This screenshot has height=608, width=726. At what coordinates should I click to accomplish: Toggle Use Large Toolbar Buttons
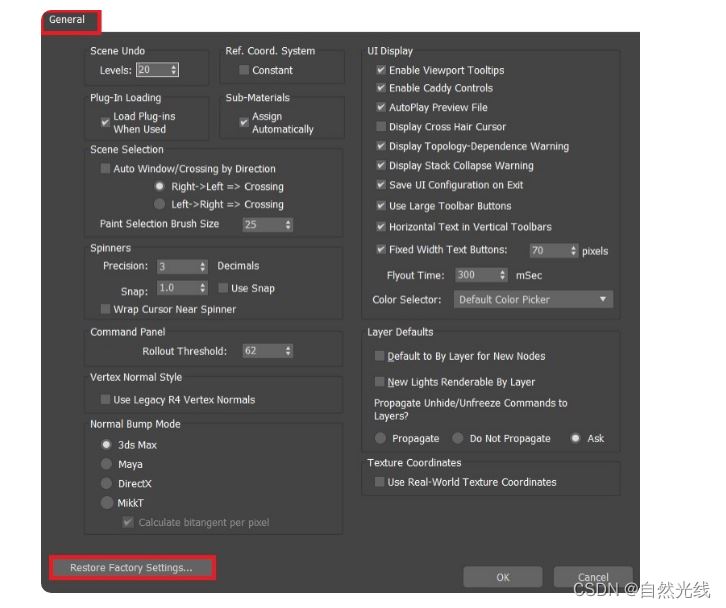(381, 206)
